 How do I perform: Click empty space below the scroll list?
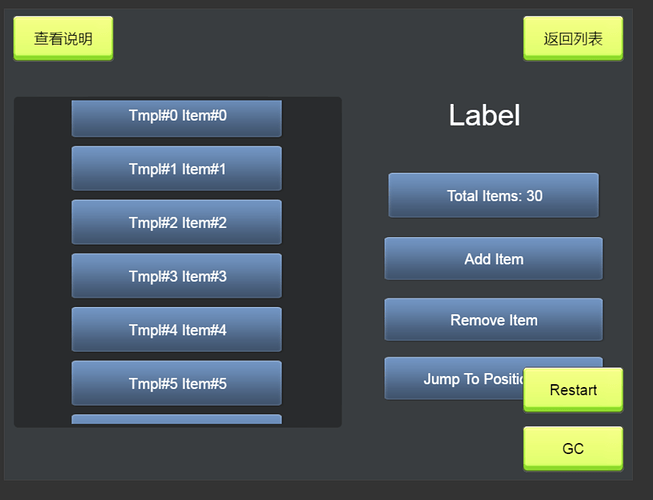coord(177,455)
